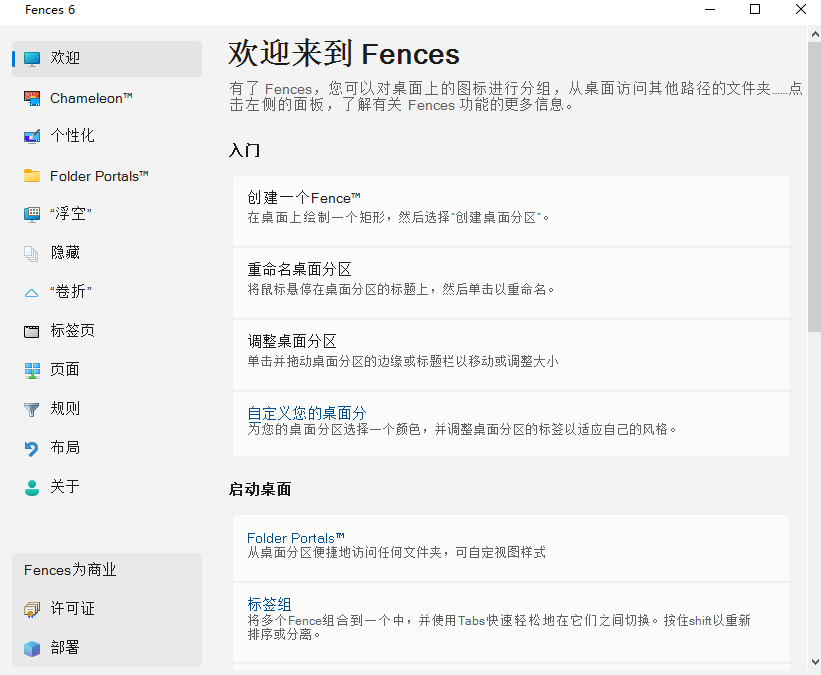Click the 自定义您的桌面分 link

(307, 413)
